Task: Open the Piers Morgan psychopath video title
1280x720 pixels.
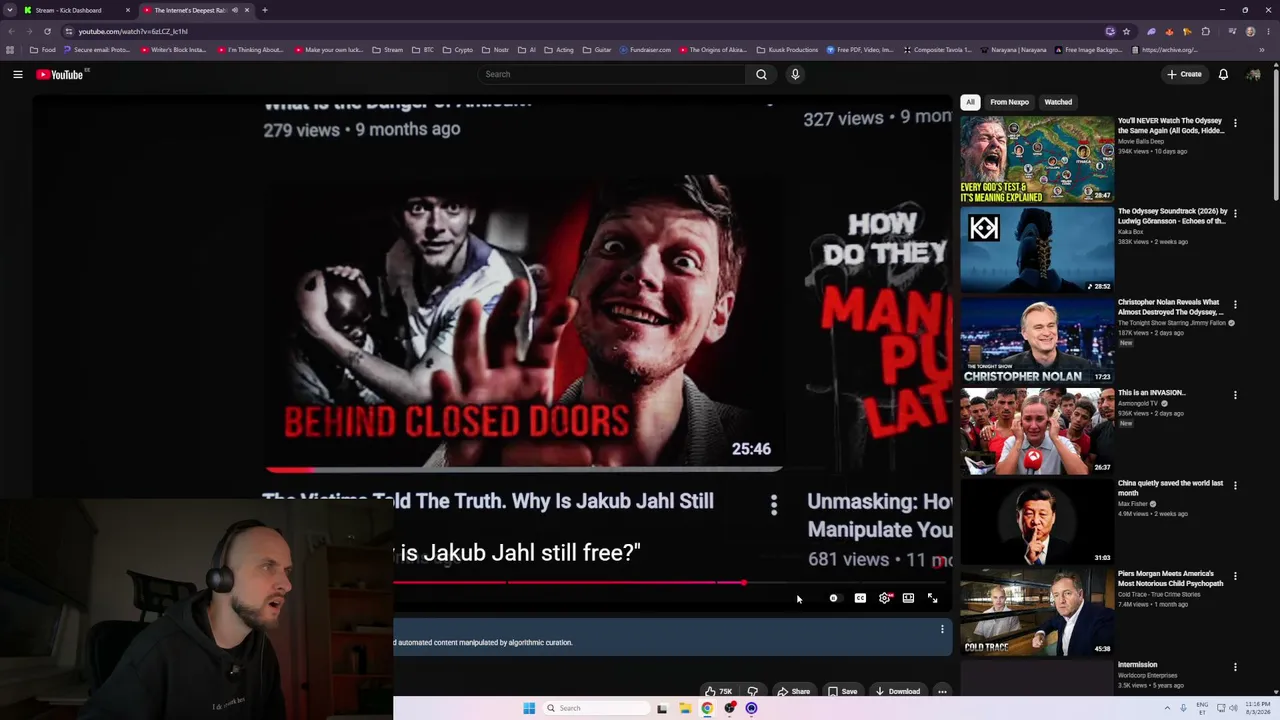Action: click(x=1170, y=579)
